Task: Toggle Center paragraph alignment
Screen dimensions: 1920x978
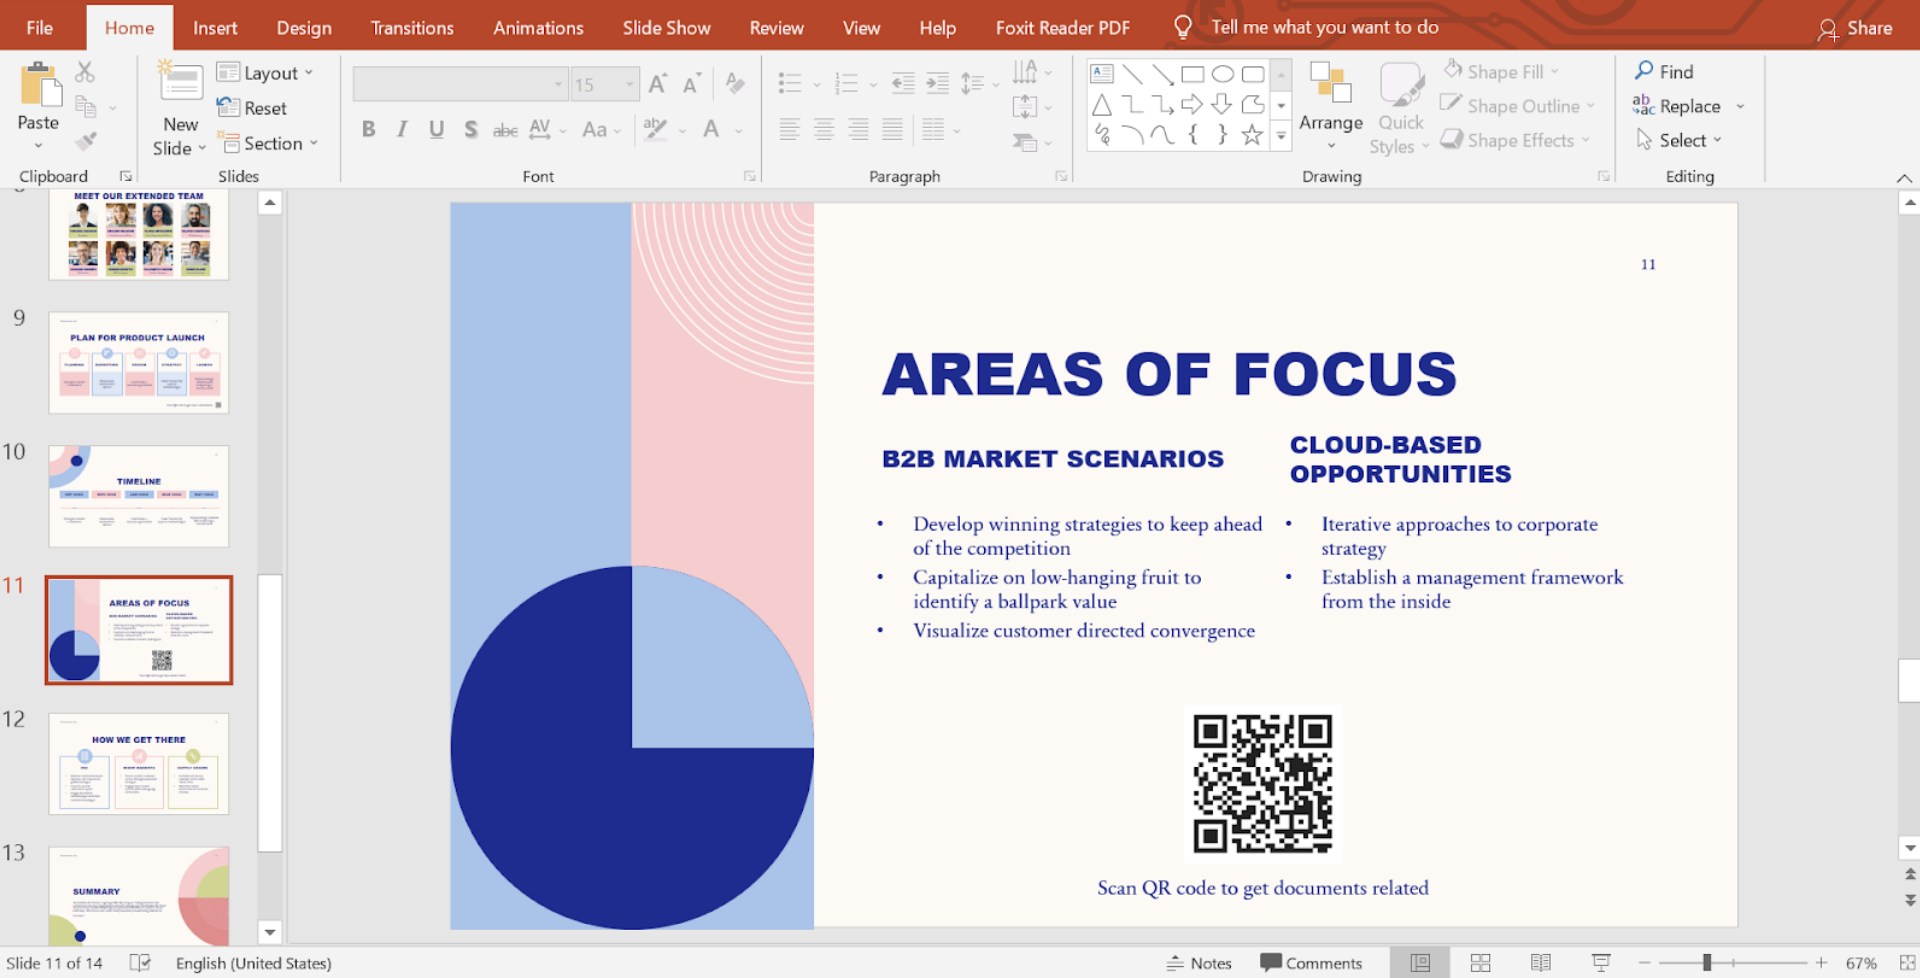Action: [x=824, y=129]
